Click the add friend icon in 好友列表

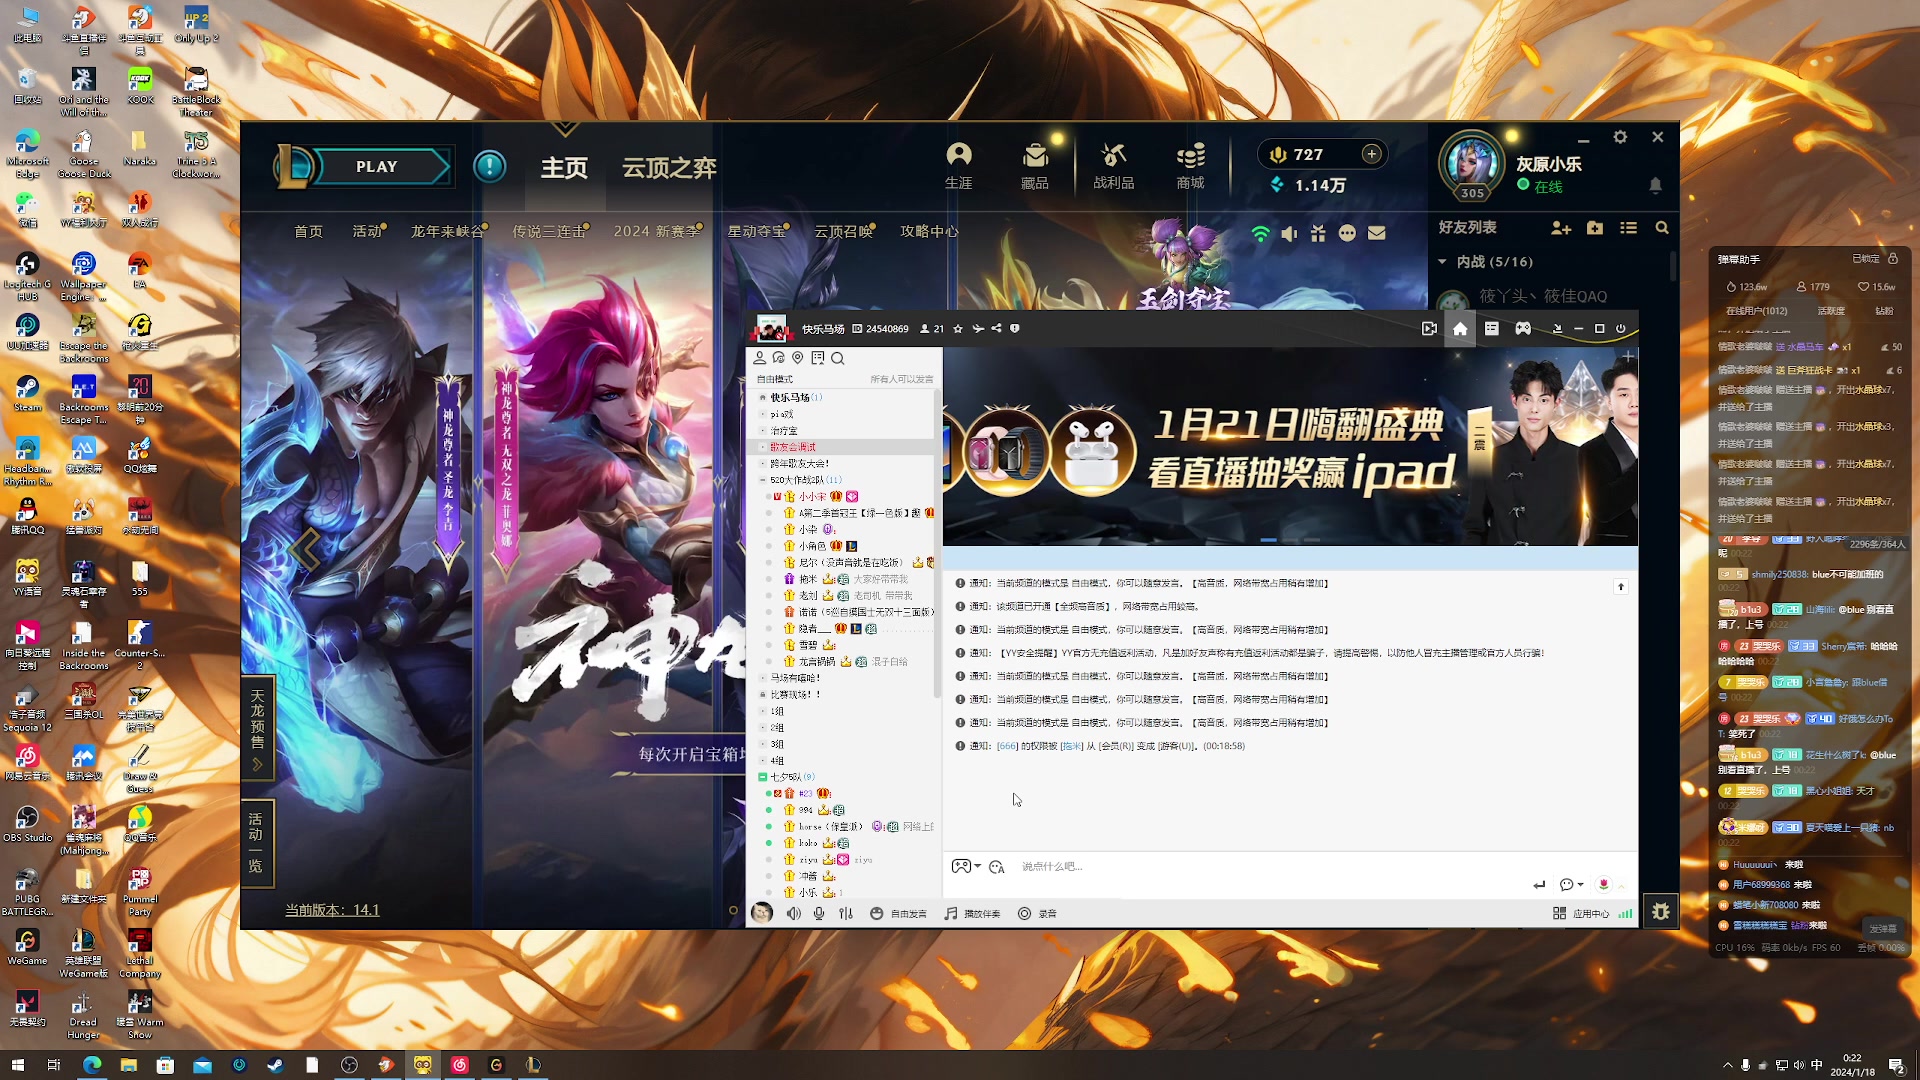click(x=1561, y=229)
